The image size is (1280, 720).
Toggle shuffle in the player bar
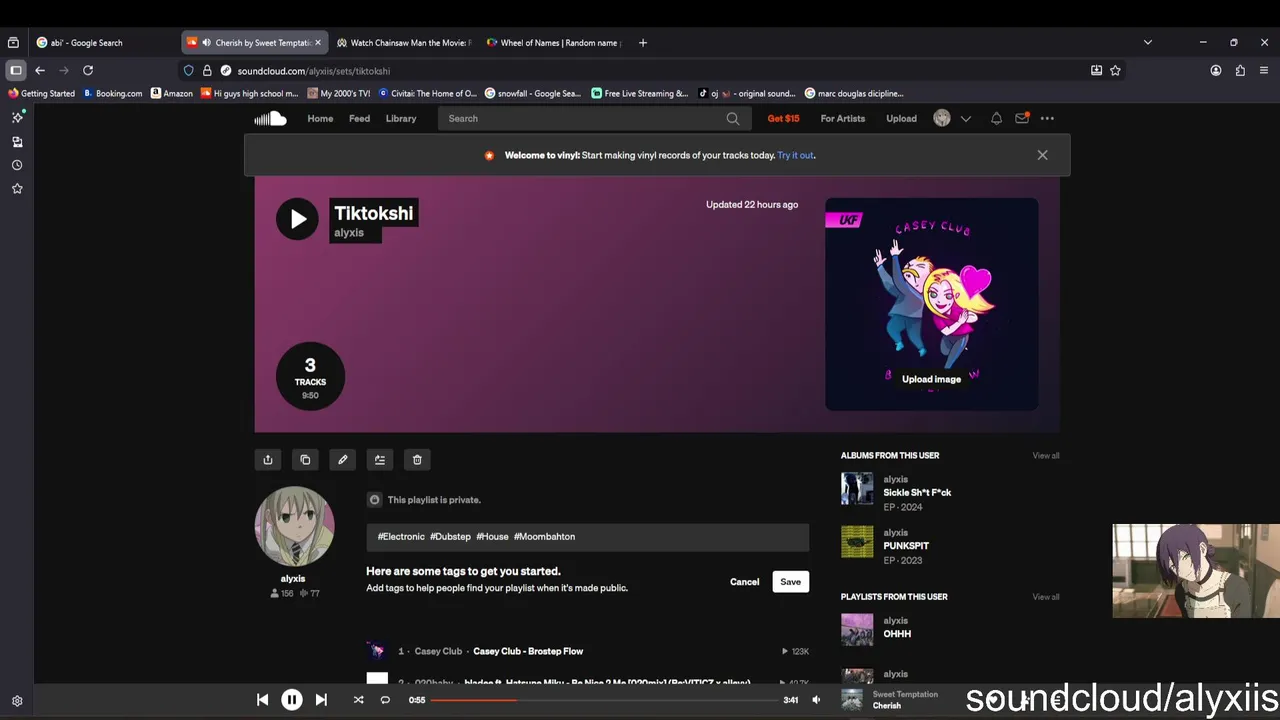point(358,700)
